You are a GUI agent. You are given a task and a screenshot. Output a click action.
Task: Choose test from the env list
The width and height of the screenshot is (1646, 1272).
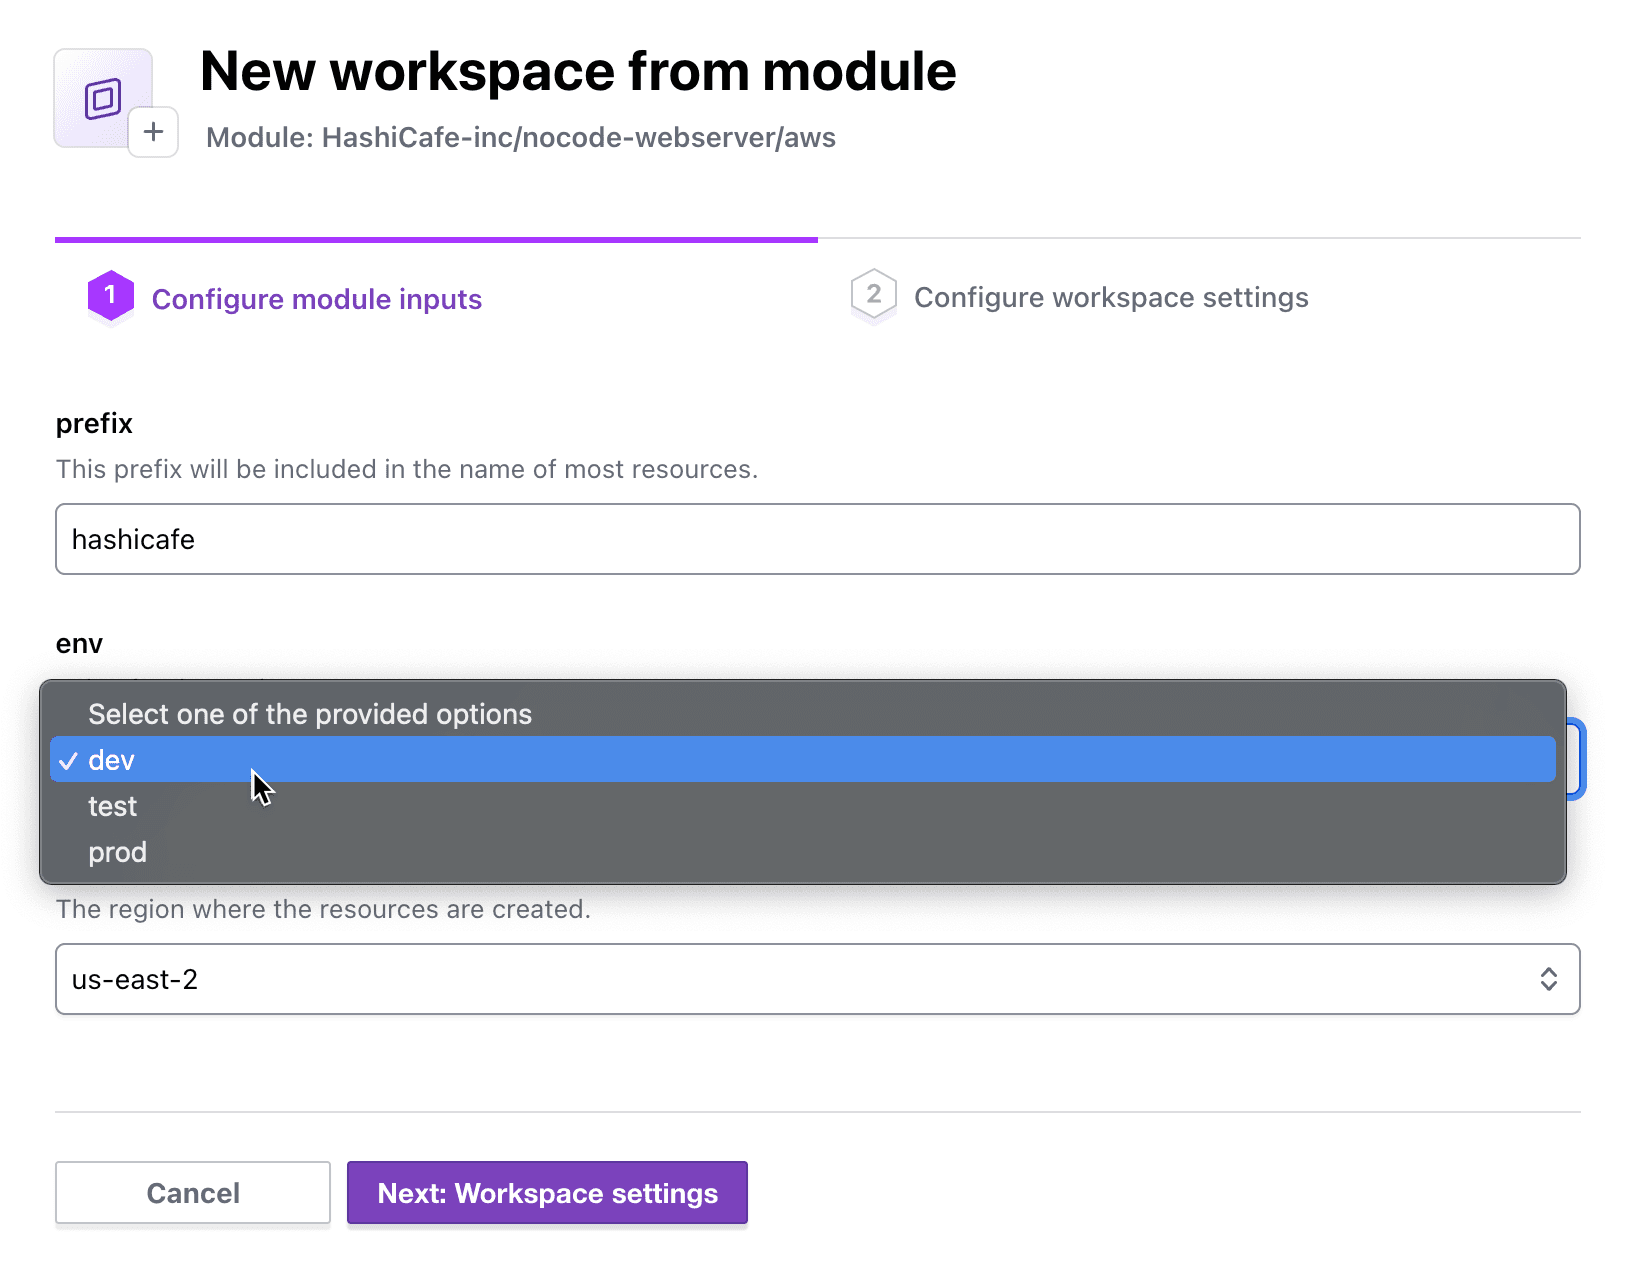112,806
